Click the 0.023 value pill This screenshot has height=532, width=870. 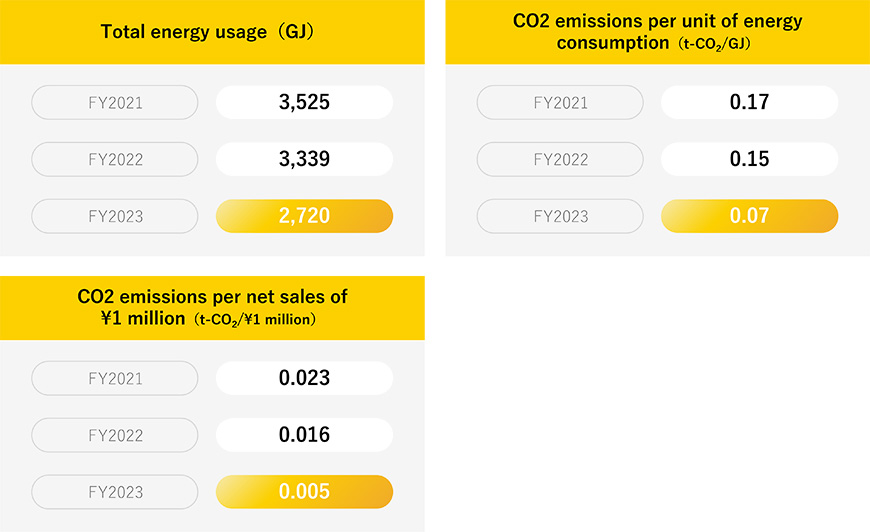click(304, 378)
